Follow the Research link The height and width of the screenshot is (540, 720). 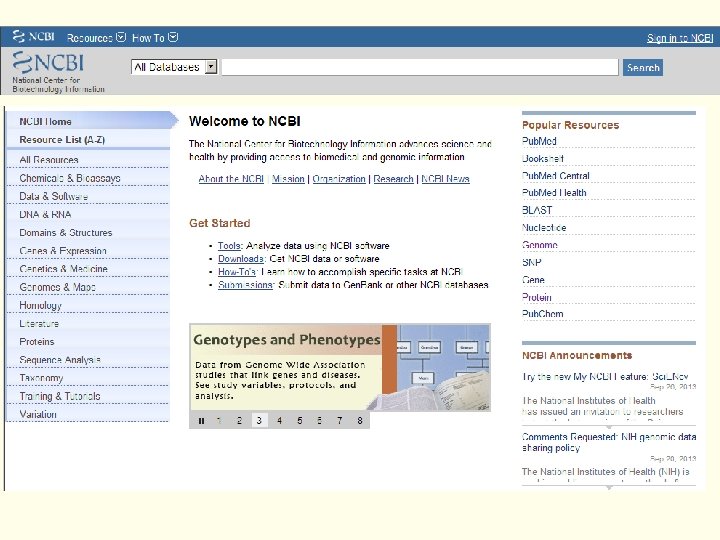(394, 179)
